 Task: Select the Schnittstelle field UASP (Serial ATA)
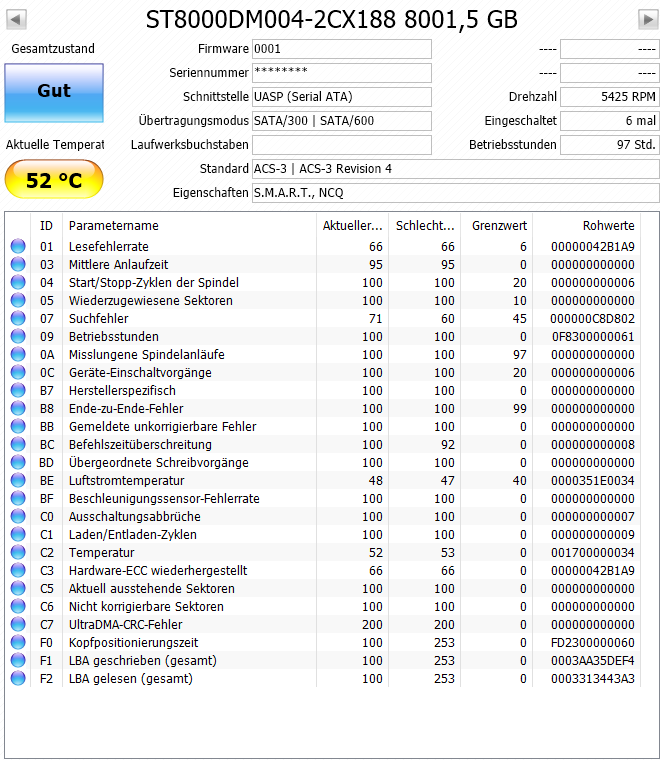tap(342, 97)
